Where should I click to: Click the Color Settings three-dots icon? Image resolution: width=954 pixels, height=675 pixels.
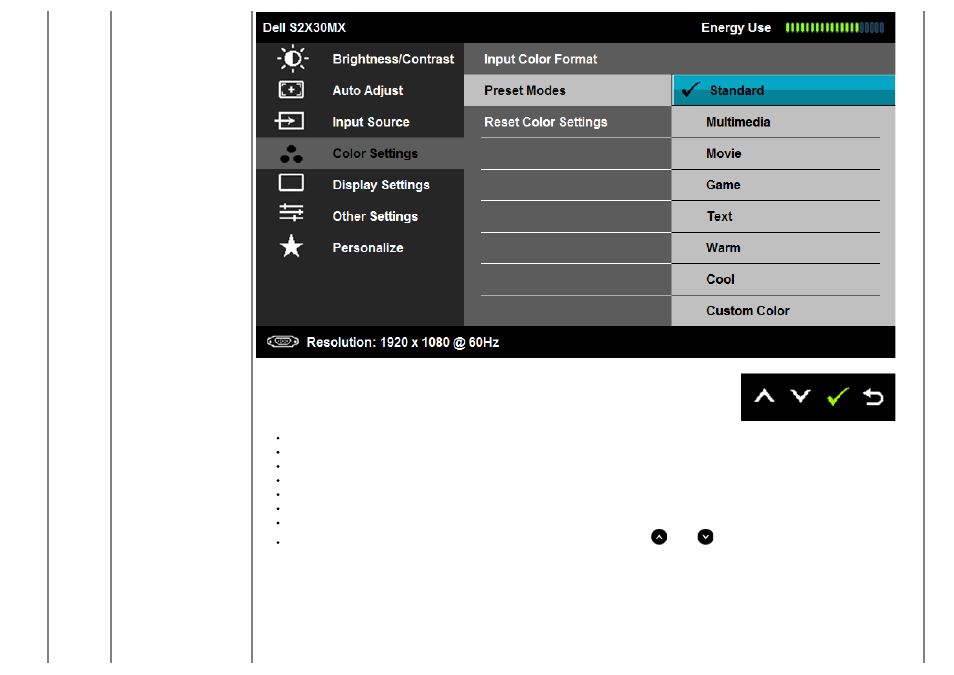pos(291,154)
